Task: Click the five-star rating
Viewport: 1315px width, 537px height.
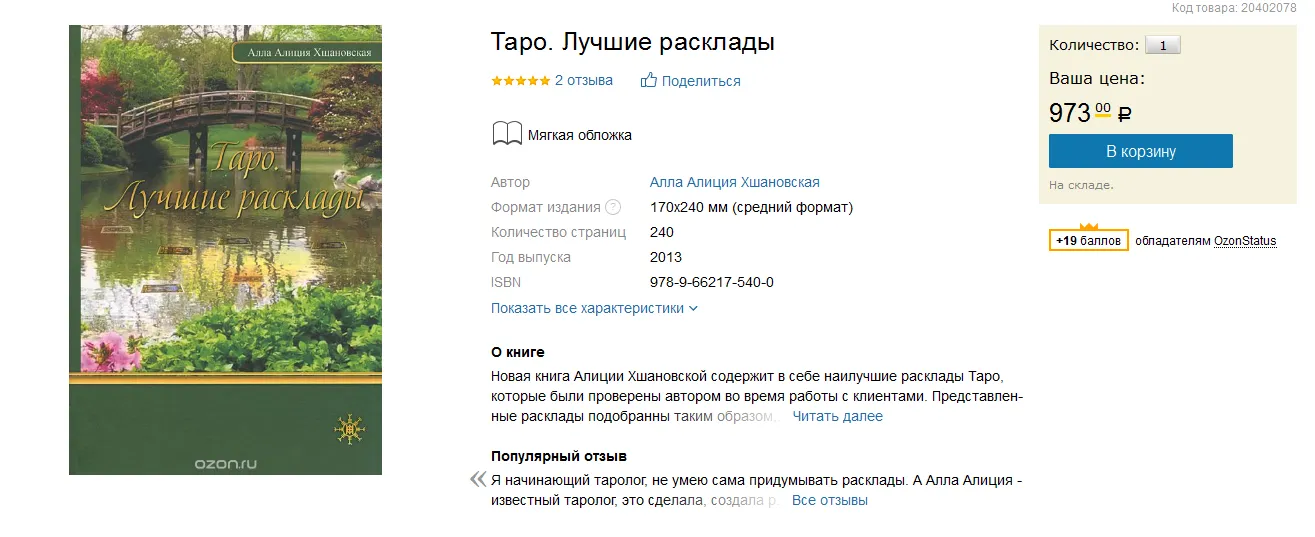Action: click(520, 81)
